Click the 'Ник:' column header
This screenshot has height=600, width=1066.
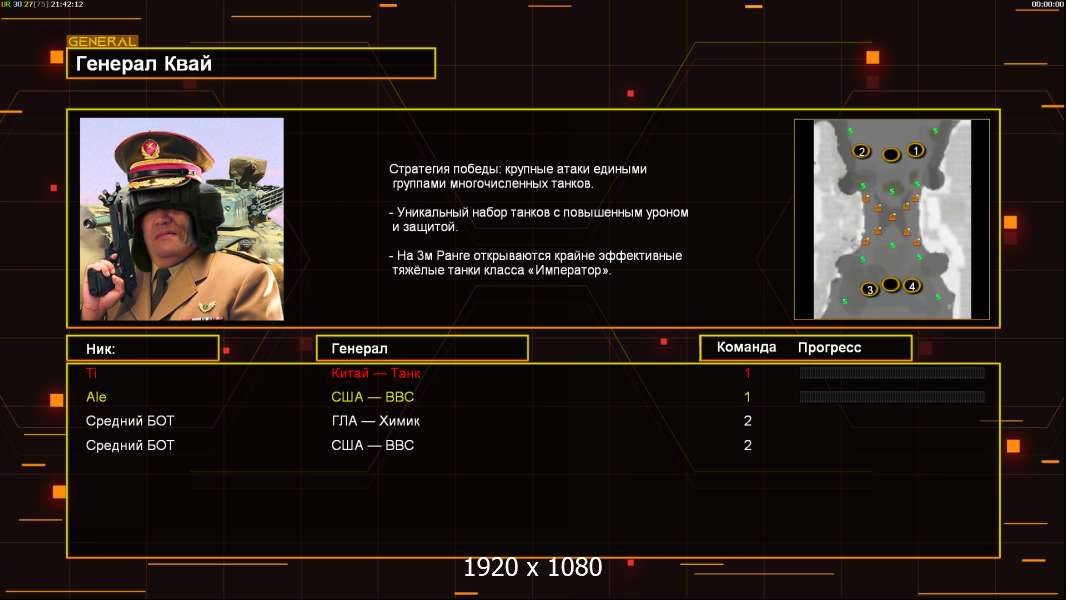[x=143, y=349]
